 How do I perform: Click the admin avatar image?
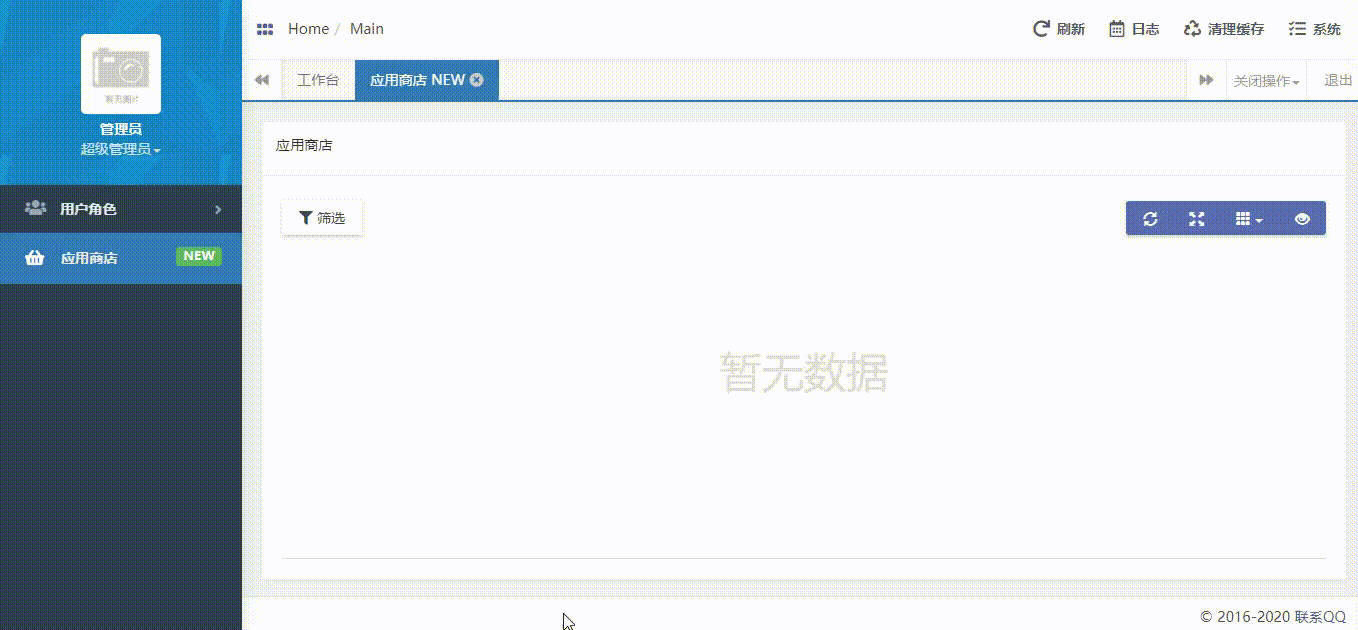(121, 73)
